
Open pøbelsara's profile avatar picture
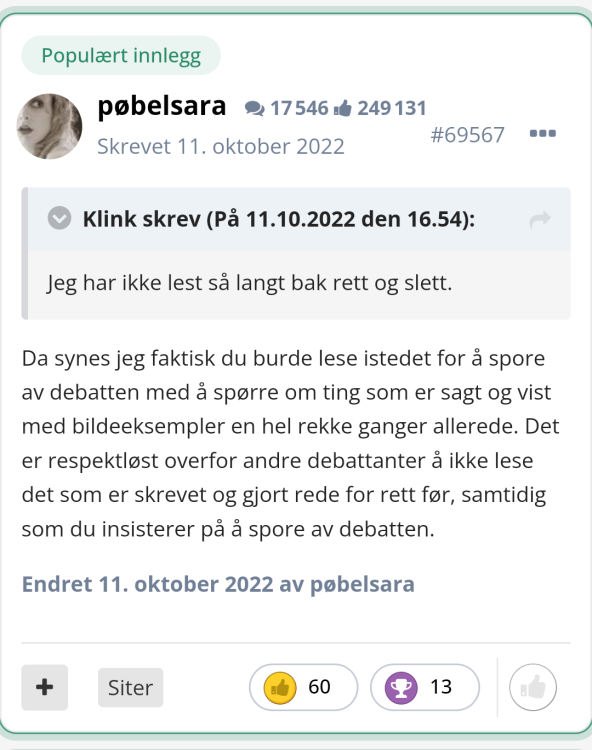[49, 126]
